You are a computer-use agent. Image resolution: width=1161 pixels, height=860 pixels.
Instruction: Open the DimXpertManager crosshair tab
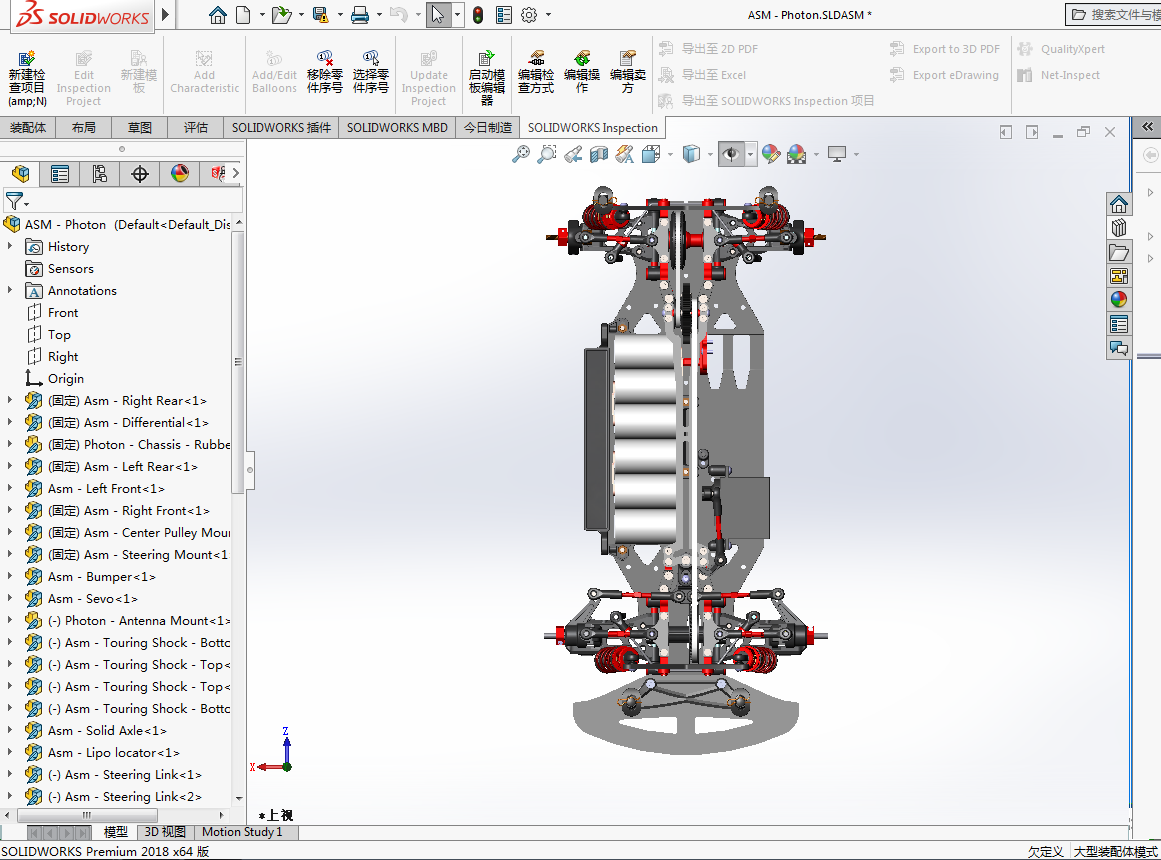click(x=140, y=174)
